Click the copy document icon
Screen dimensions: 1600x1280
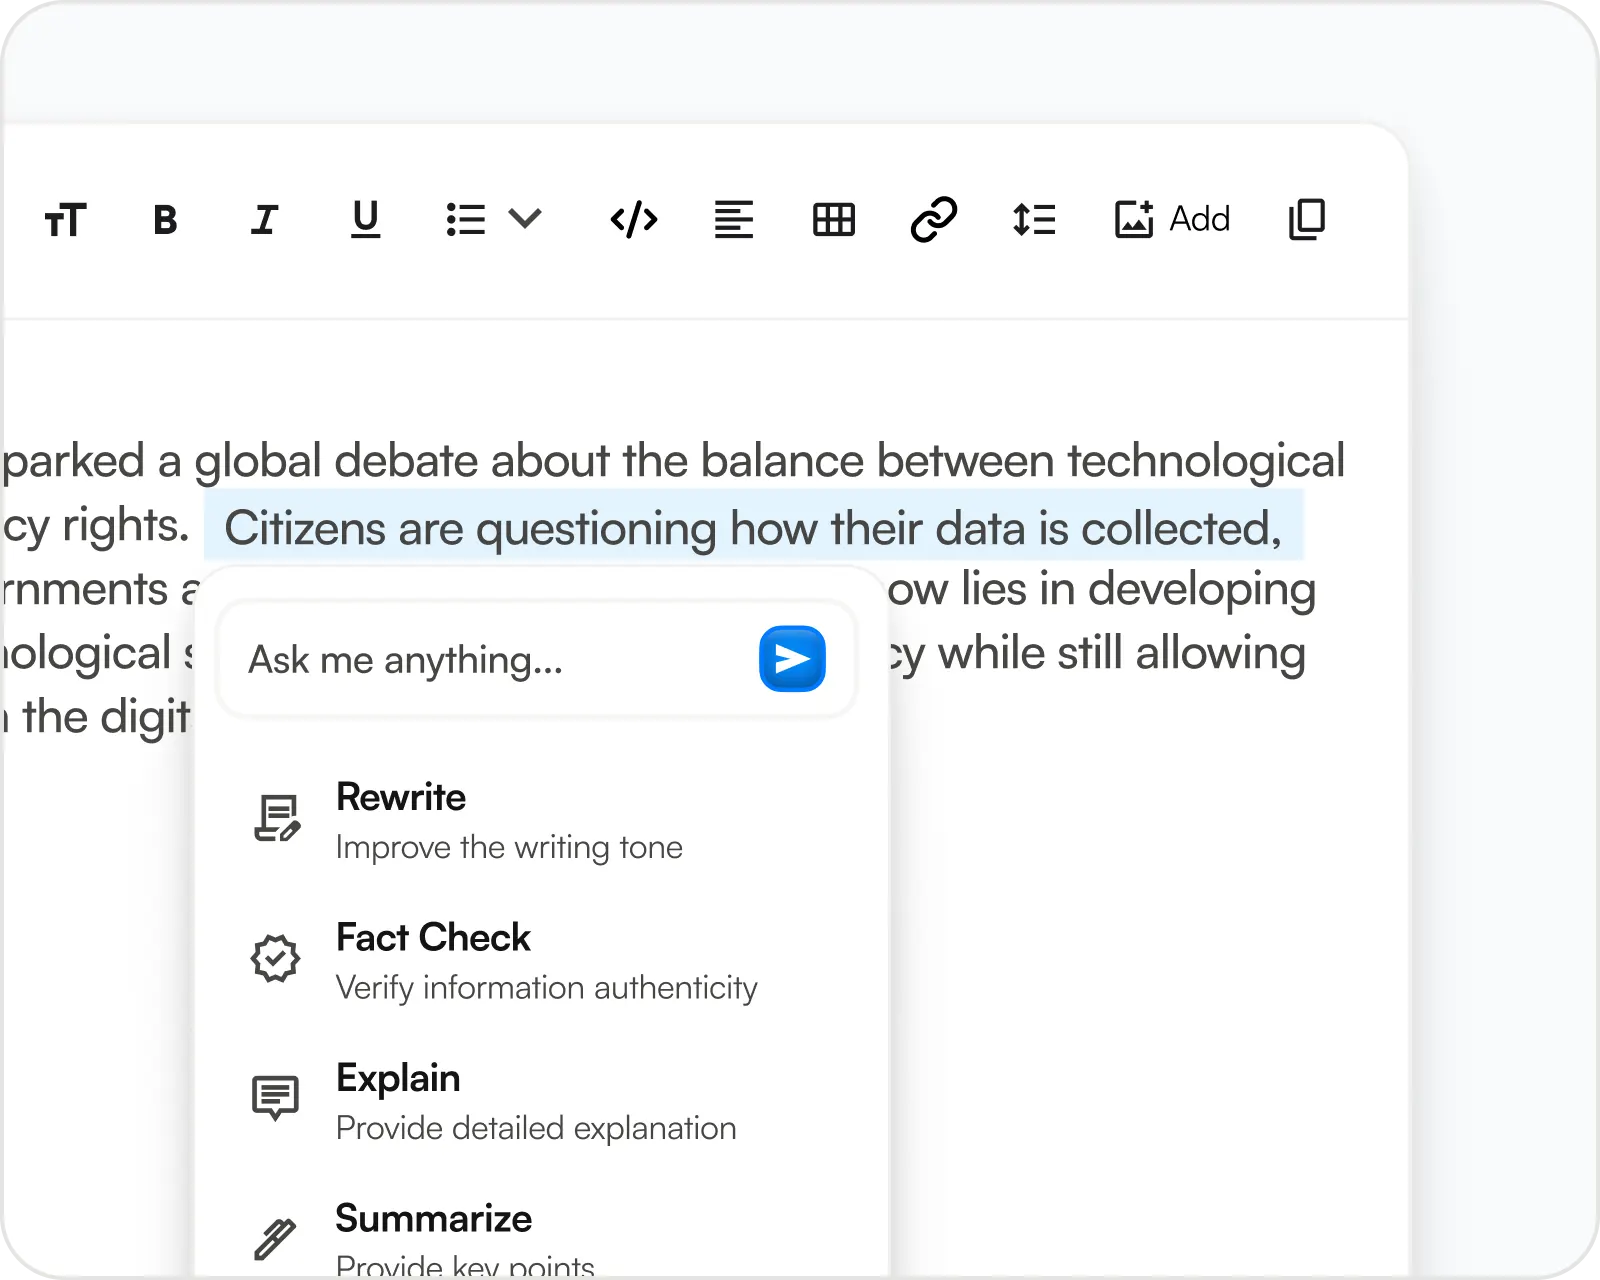pyautogui.click(x=1306, y=219)
